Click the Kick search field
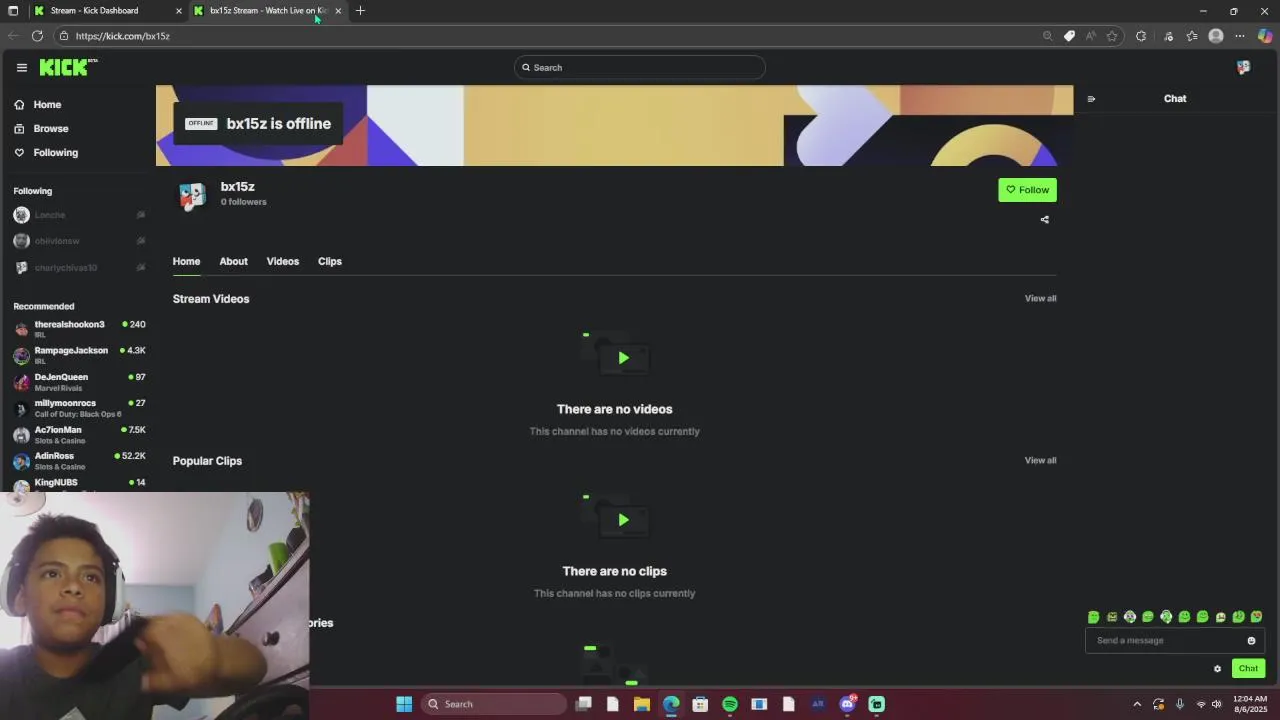The width and height of the screenshot is (1280, 720). coord(640,68)
